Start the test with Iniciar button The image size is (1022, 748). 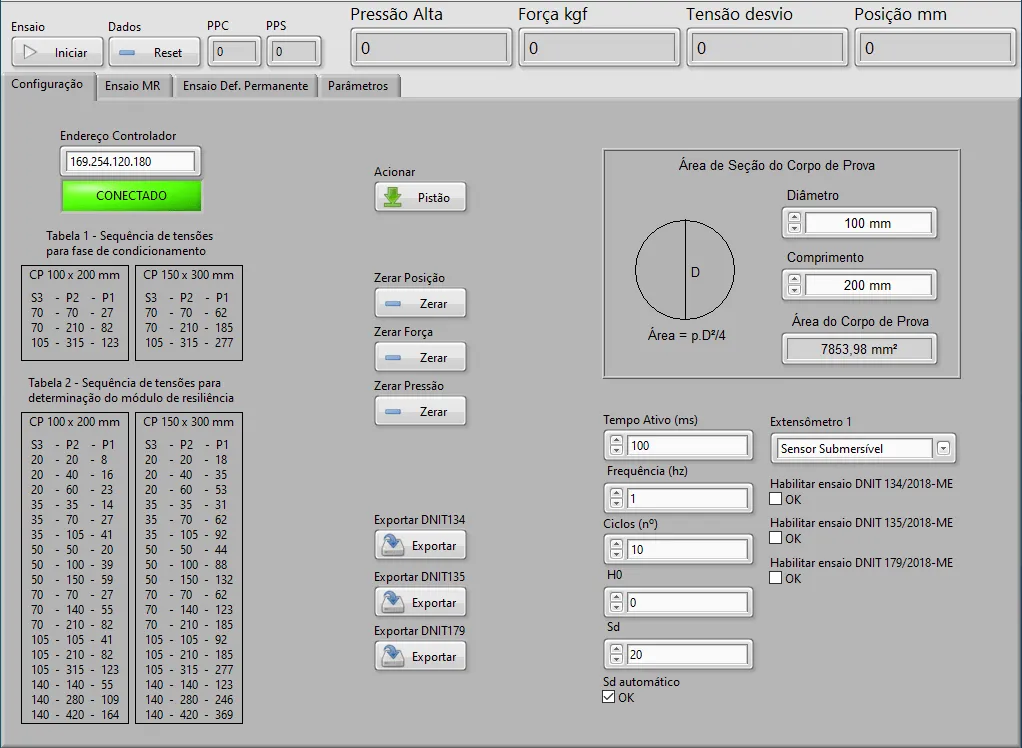pos(57,52)
